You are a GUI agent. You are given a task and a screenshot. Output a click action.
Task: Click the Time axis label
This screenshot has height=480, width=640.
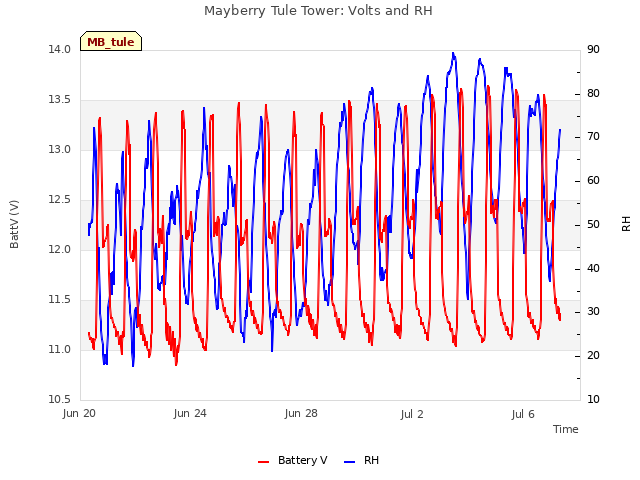tap(565, 429)
